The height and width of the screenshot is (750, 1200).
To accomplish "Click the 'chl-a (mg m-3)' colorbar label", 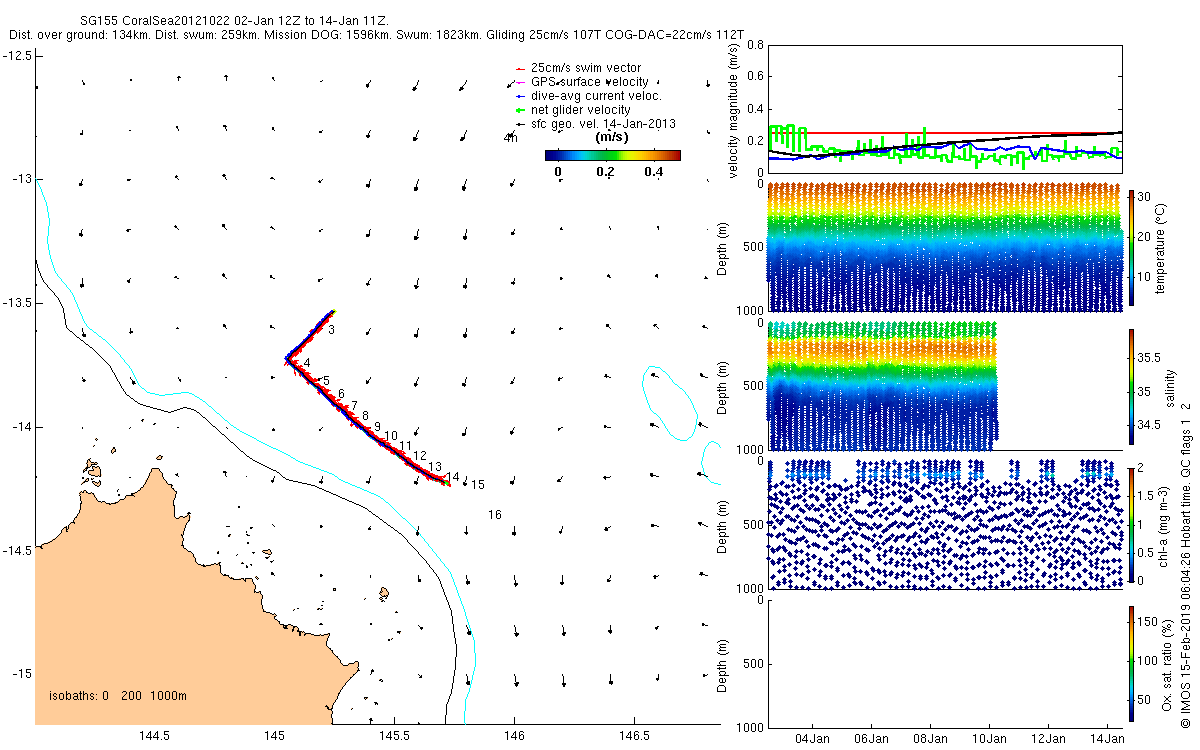I will [x=1164, y=525].
